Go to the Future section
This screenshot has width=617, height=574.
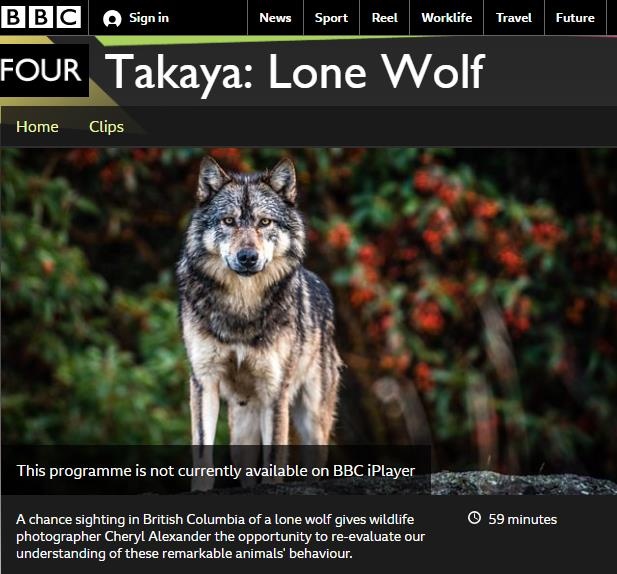575,18
